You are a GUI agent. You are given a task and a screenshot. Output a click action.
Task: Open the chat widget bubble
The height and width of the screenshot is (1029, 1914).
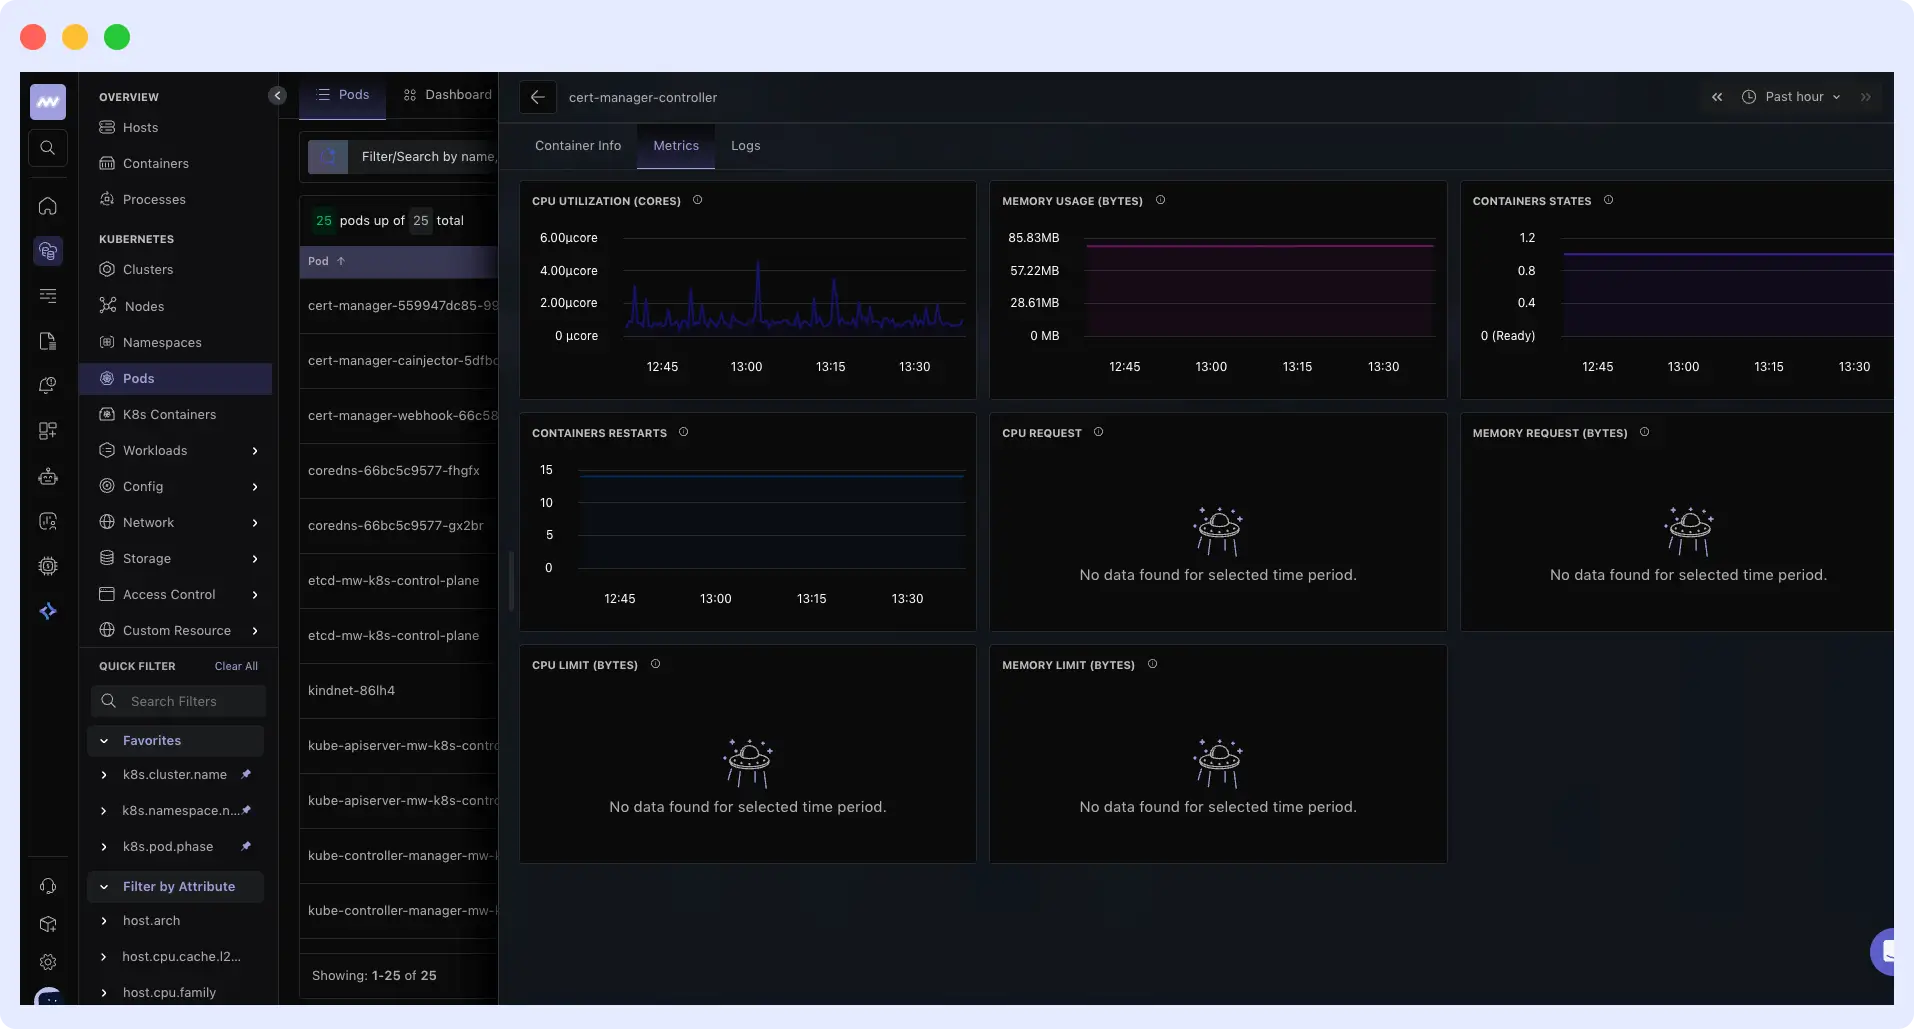[1883, 951]
